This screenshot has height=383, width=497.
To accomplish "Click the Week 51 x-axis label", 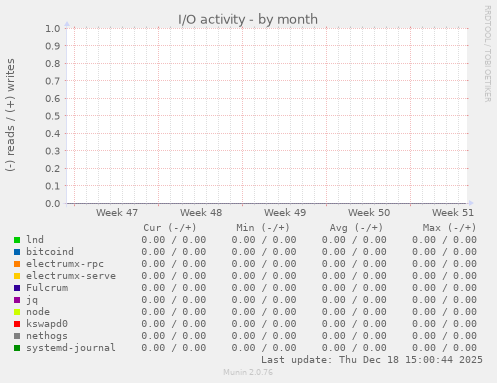I will coord(453,213).
